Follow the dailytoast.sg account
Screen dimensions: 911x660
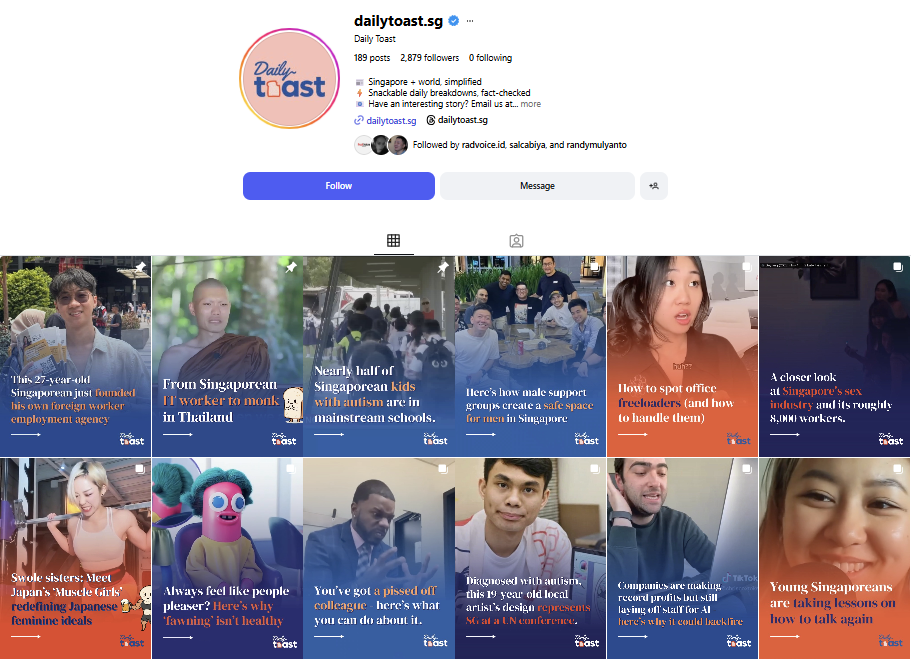[x=339, y=186]
